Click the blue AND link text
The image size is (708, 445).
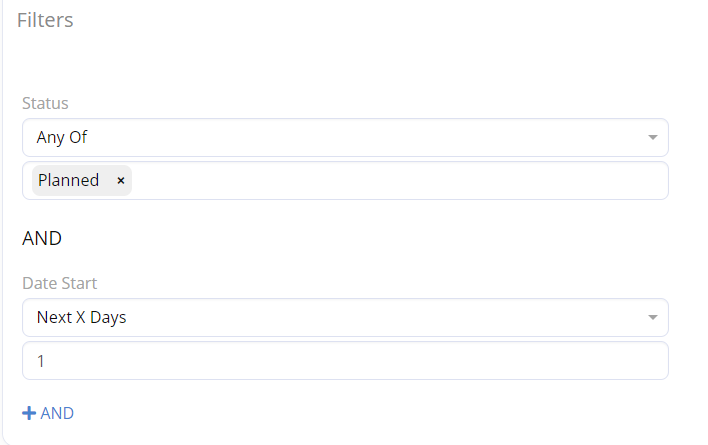(57, 413)
